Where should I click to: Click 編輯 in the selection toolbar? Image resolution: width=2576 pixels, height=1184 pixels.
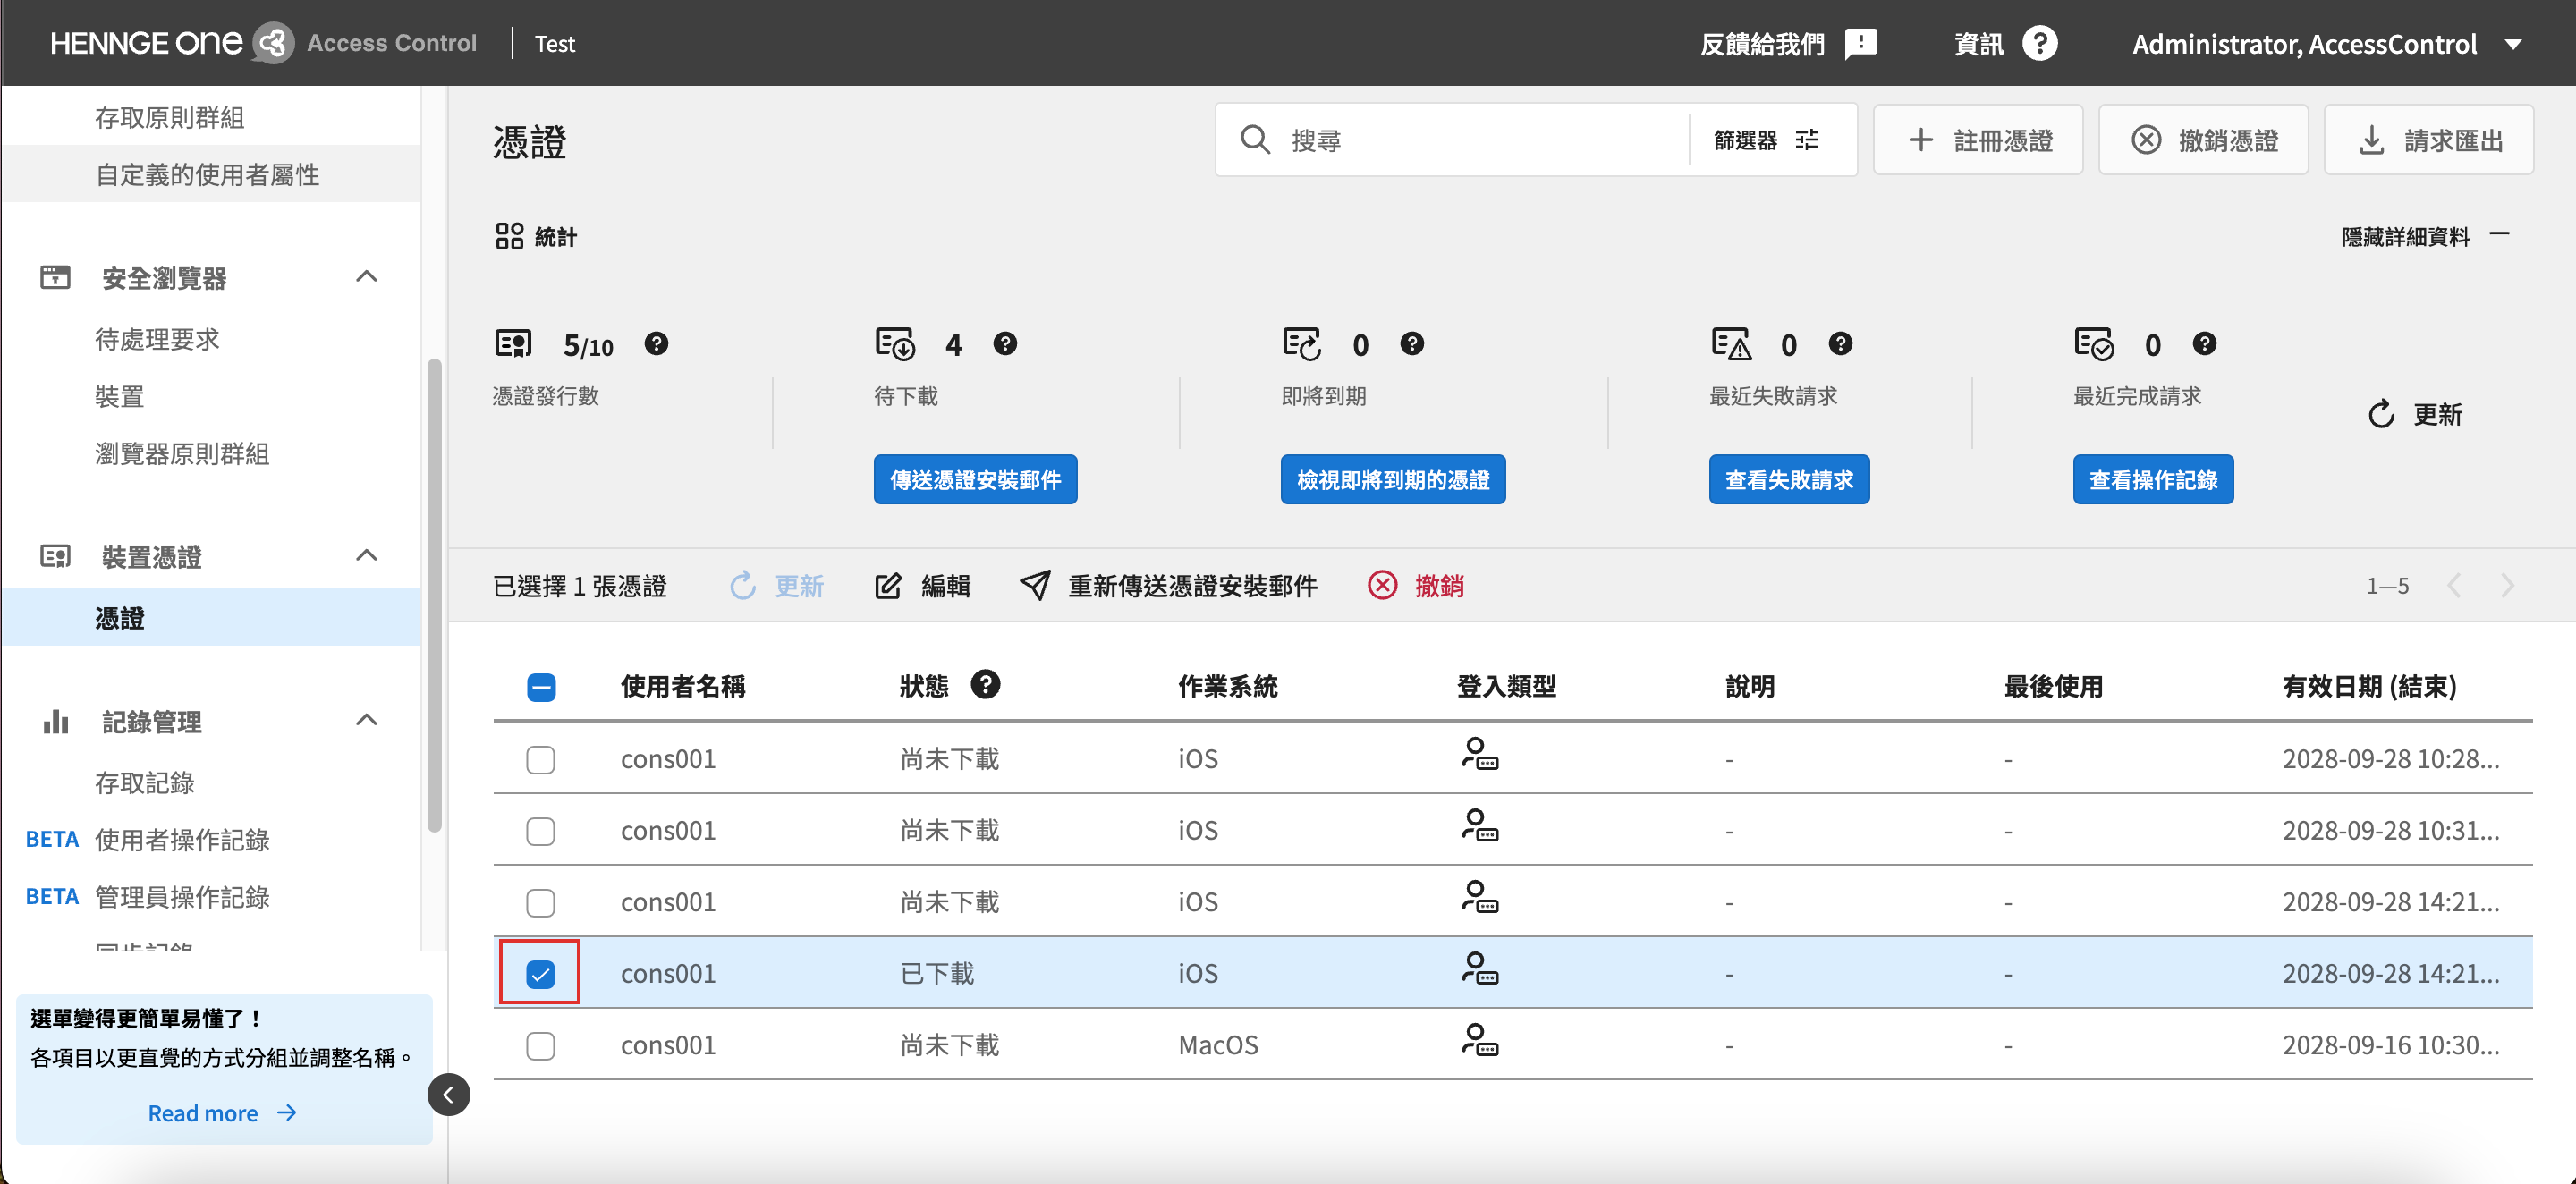(923, 586)
